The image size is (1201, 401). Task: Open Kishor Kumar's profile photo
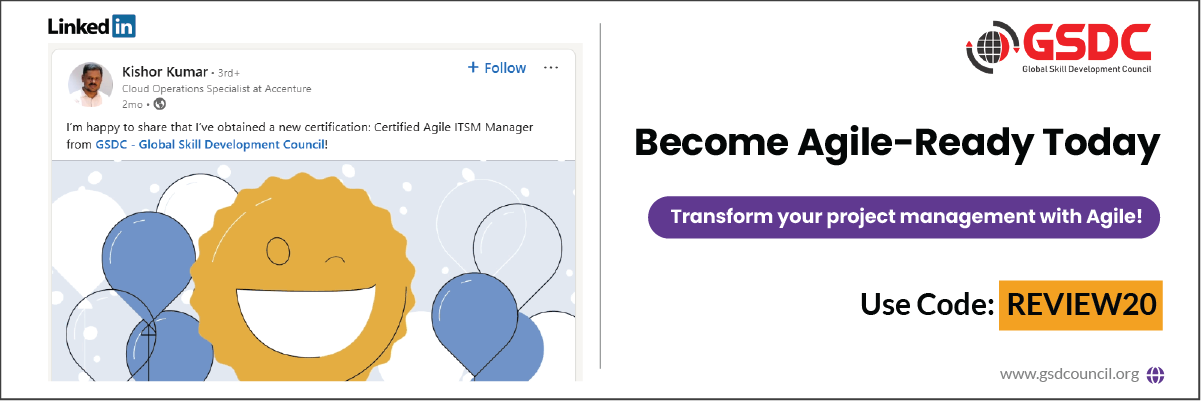pyautogui.click(x=90, y=84)
